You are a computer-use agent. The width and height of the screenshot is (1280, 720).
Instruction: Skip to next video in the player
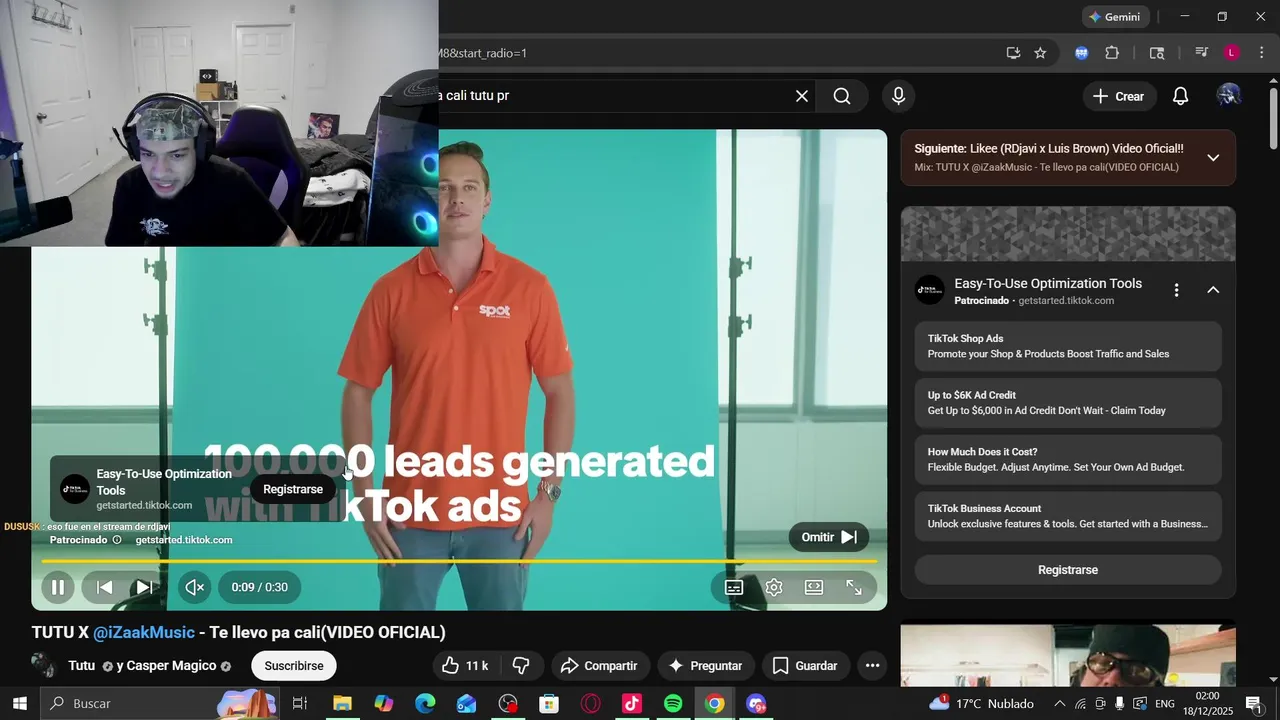click(145, 588)
